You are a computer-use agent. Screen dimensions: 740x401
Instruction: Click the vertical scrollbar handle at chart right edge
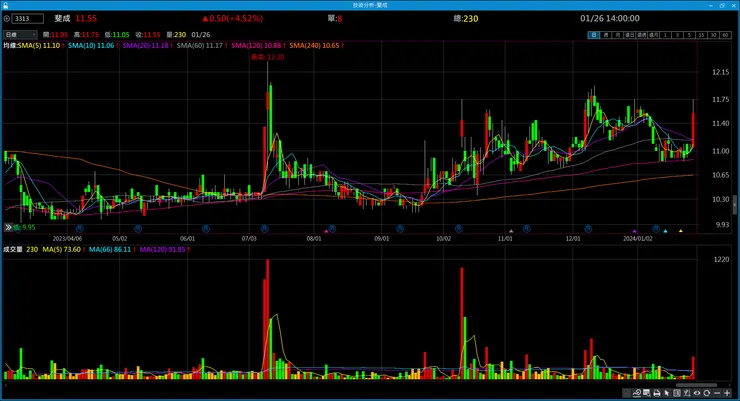pos(734,204)
